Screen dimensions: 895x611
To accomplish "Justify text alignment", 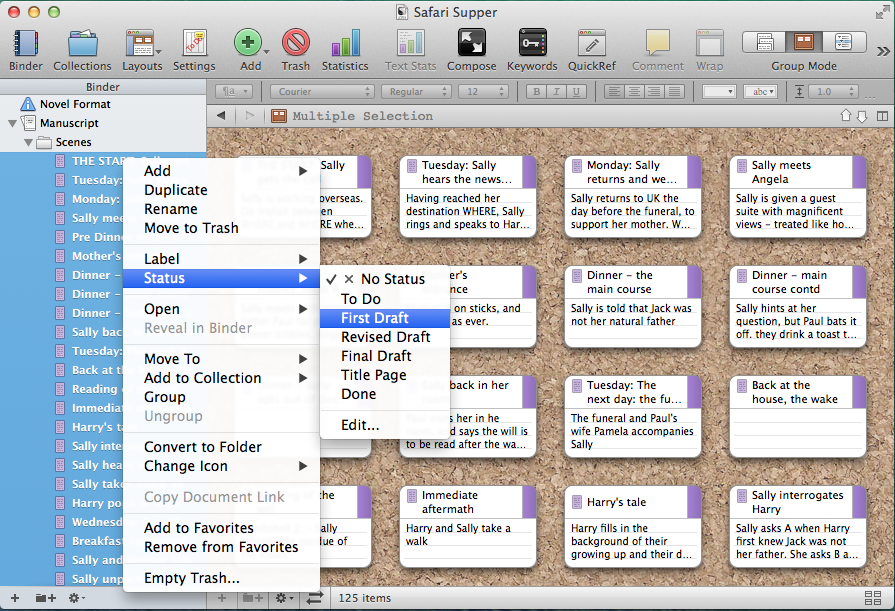I will coord(674,91).
